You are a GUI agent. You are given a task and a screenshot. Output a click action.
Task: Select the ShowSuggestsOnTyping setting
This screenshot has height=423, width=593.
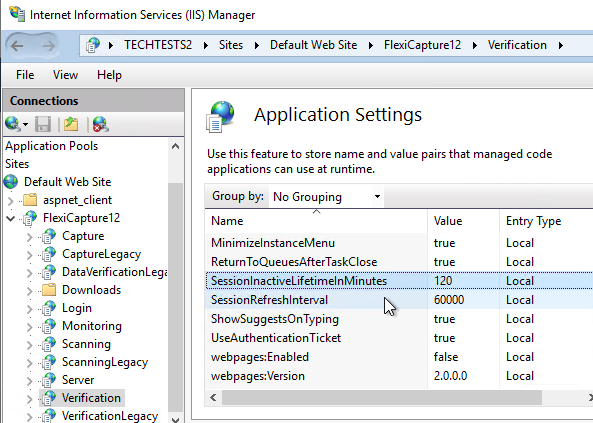pyautogui.click(x=399, y=319)
